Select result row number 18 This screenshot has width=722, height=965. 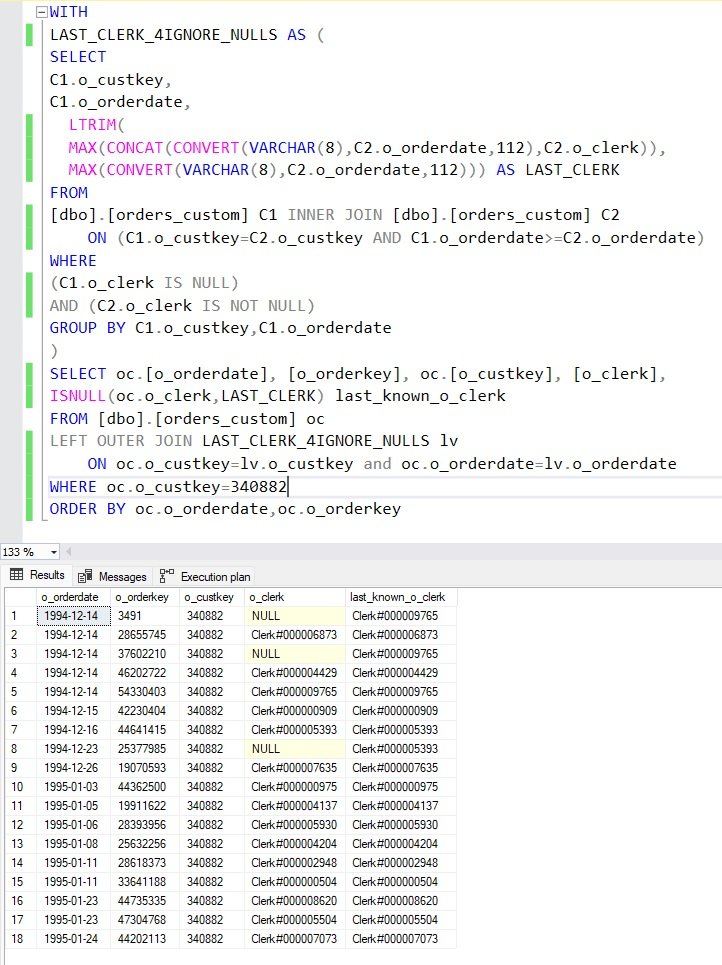point(21,939)
